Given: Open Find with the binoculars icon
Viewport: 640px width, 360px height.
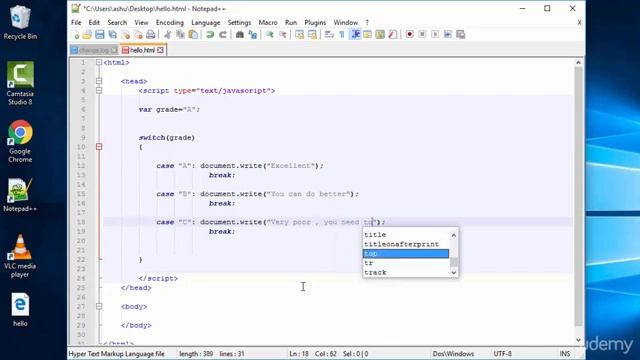Looking at the screenshot, I should pos(240,35).
